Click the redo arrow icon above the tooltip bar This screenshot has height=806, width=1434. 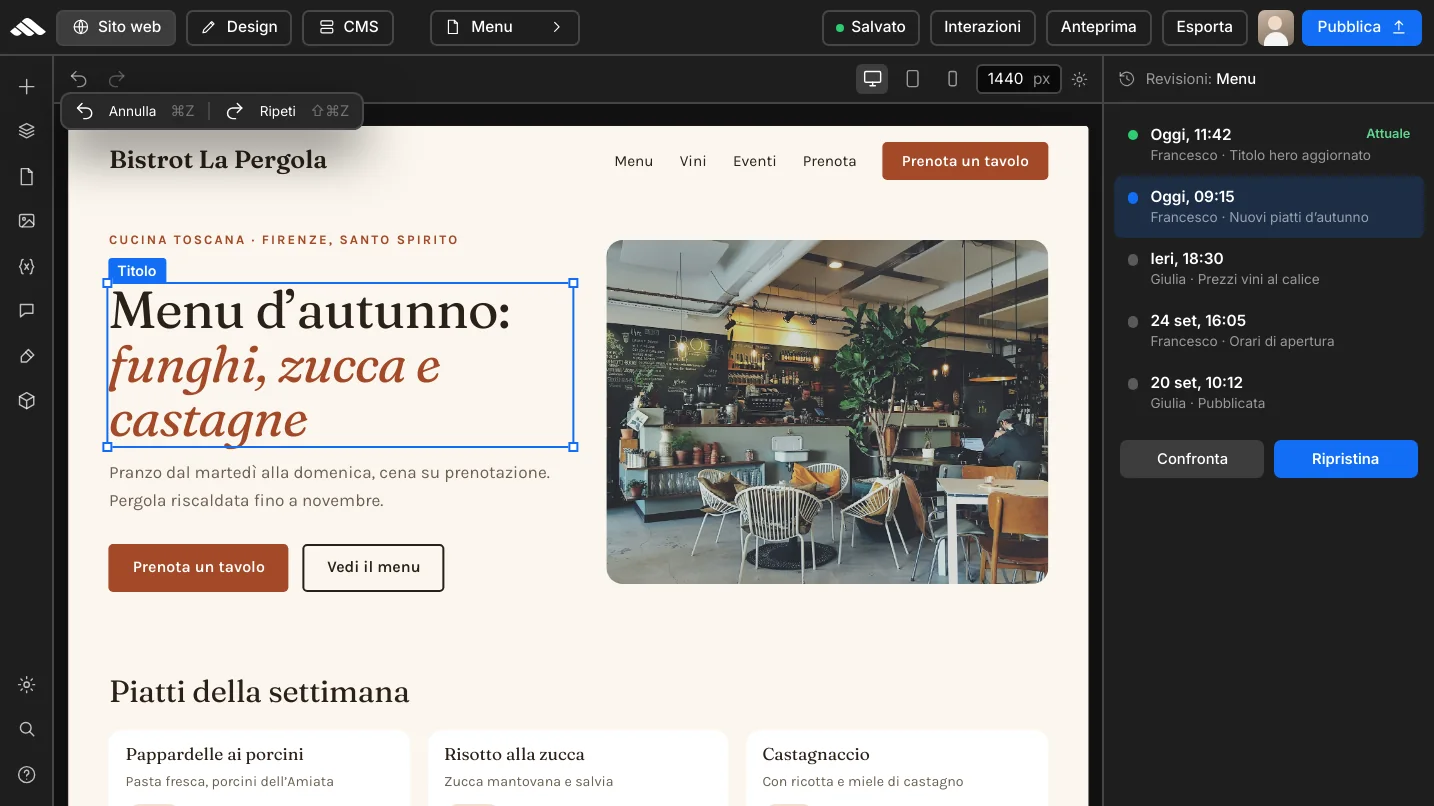117,79
